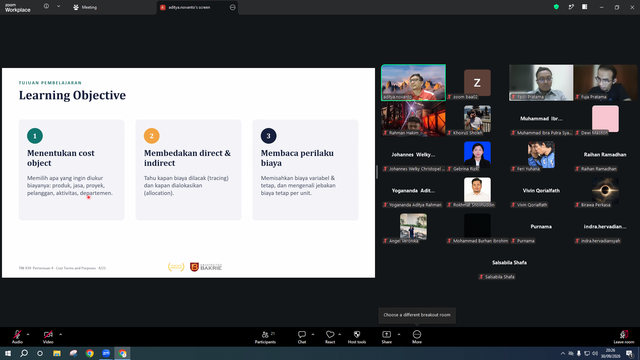
Task: Click Choose a different breakout room tooltip
Action: coord(417,315)
